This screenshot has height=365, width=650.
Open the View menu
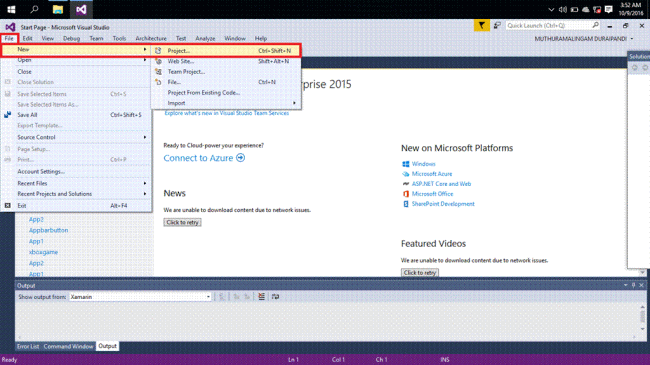(48, 38)
